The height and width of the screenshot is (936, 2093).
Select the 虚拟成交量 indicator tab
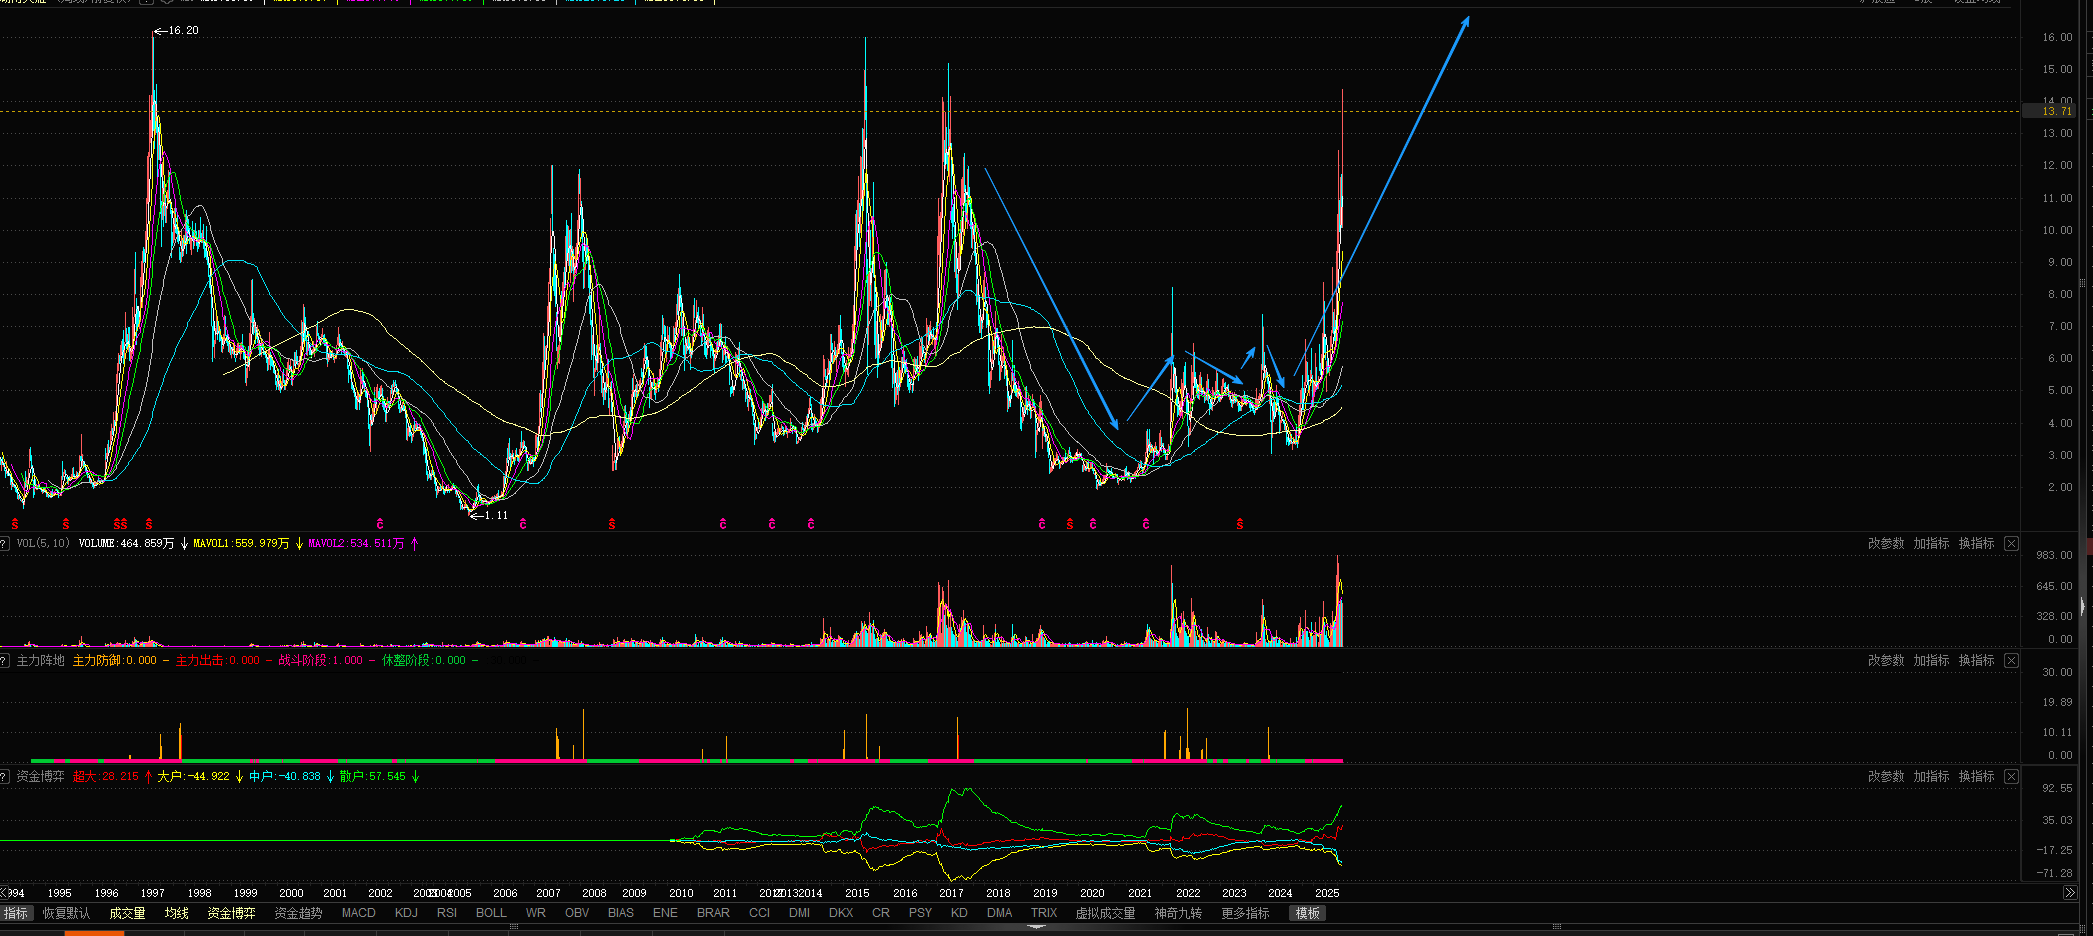1105,913
